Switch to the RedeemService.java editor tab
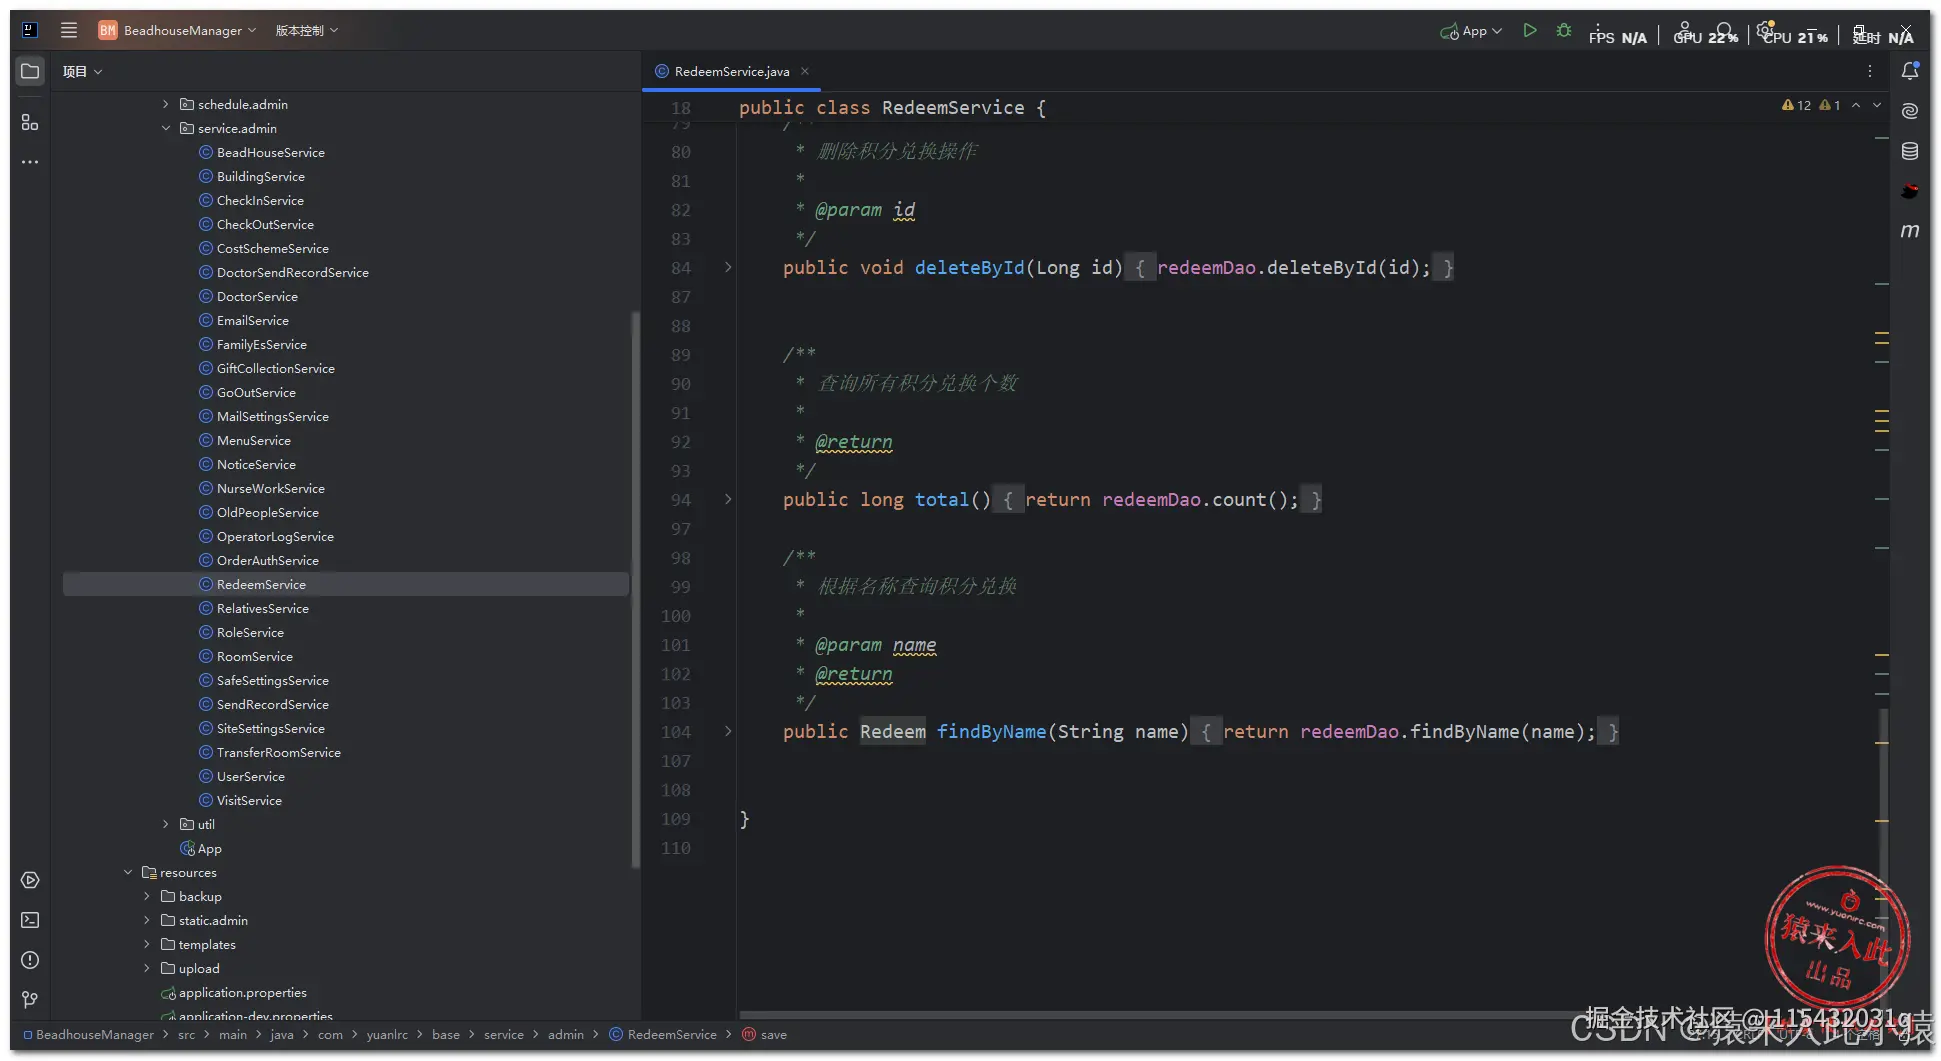This screenshot has width=1941, height=1061. pyautogui.click(x=730, y=71)
